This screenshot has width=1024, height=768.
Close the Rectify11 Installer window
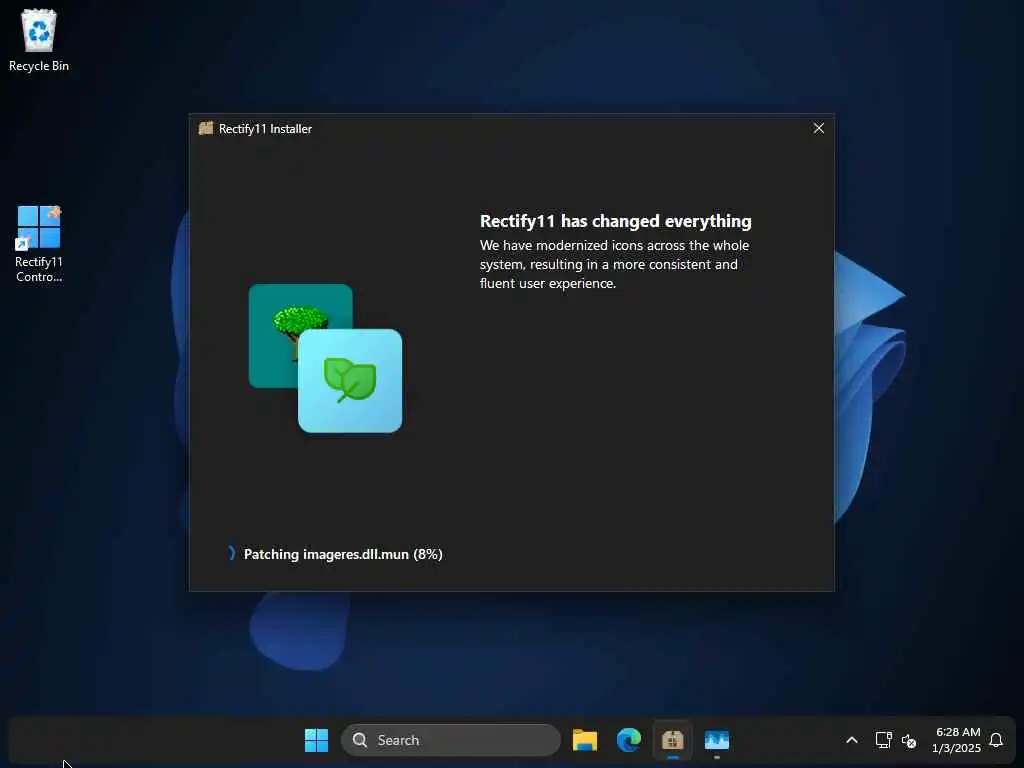[x=818, y=128]
